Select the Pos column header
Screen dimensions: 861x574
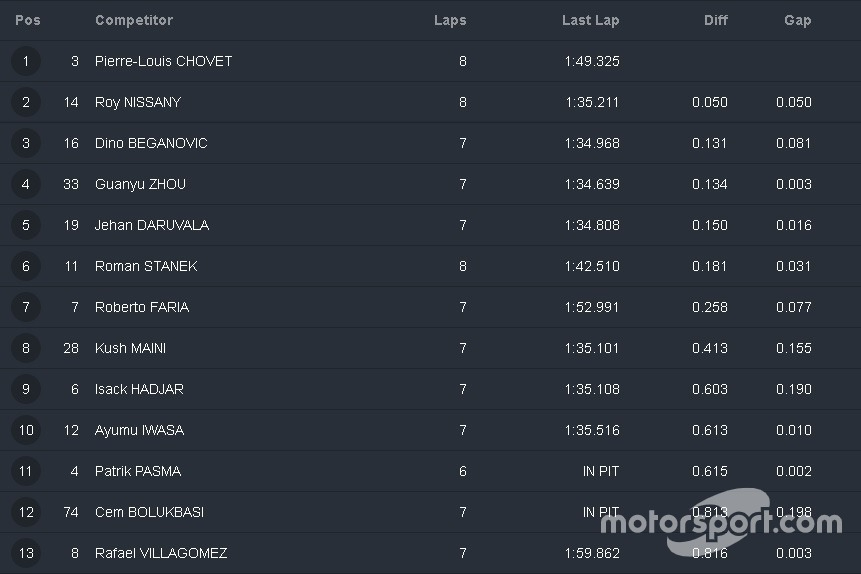(28, 20)
